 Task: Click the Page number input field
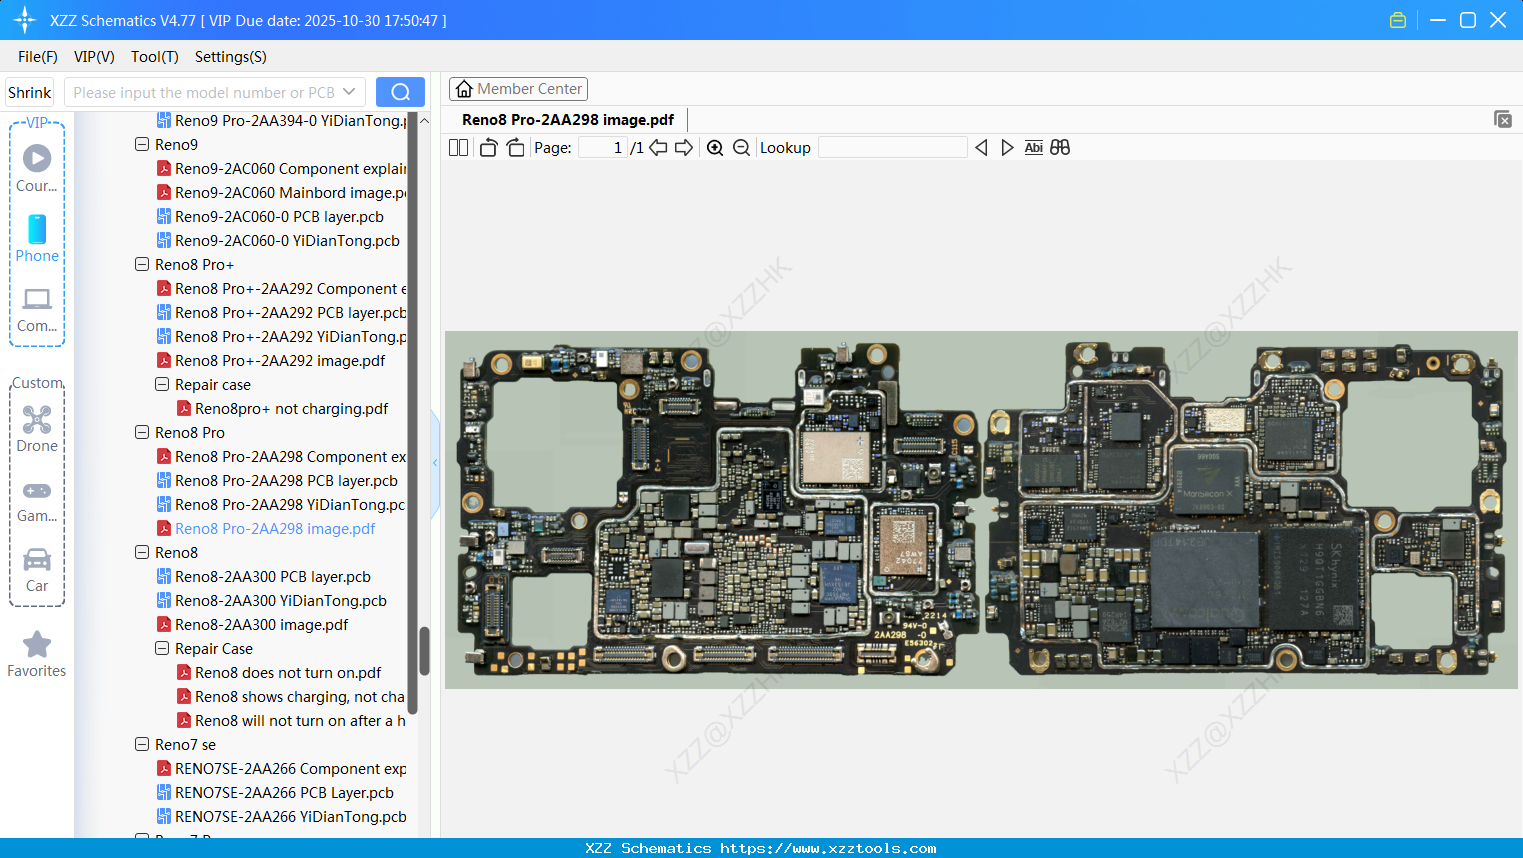coord(603,148)
